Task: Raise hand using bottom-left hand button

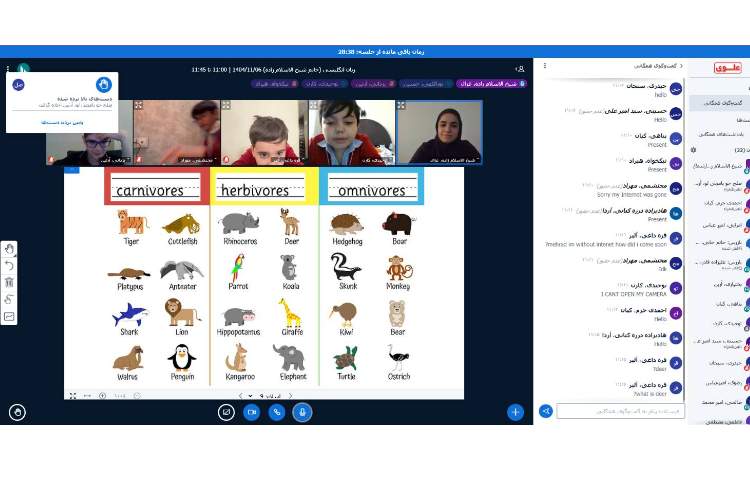Action: coord(17,411)
